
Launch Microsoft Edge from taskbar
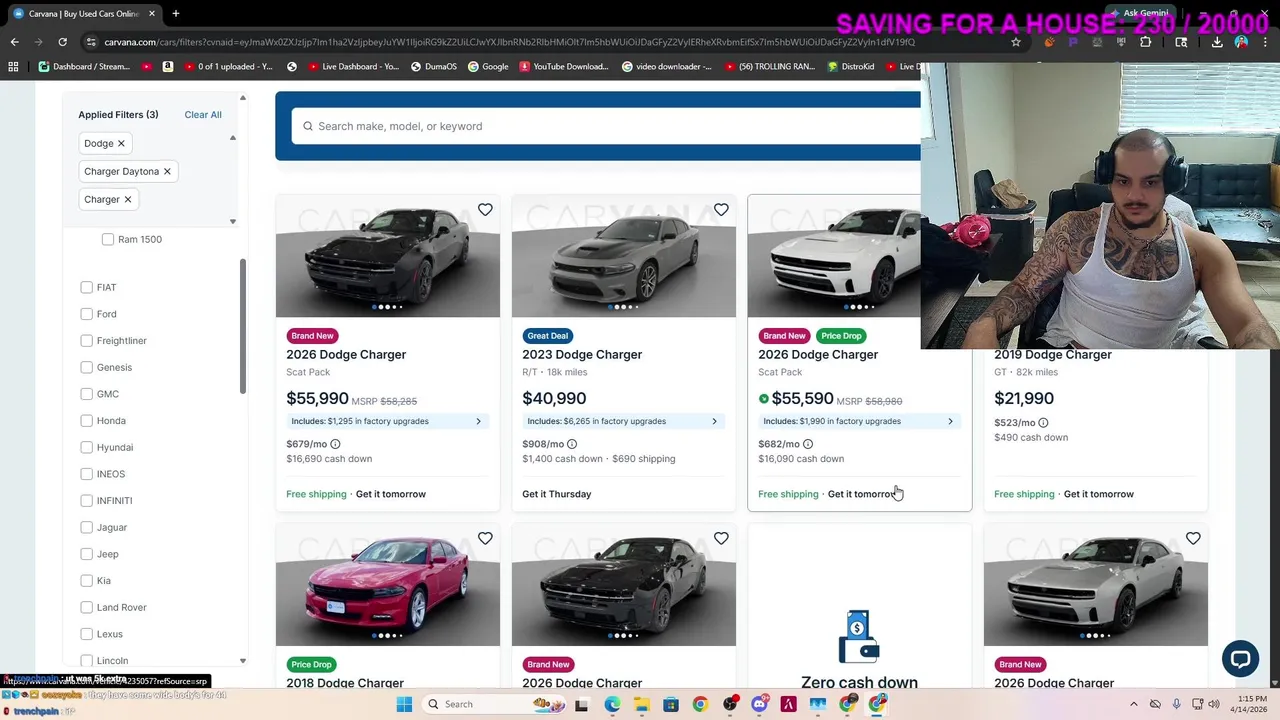612,704
